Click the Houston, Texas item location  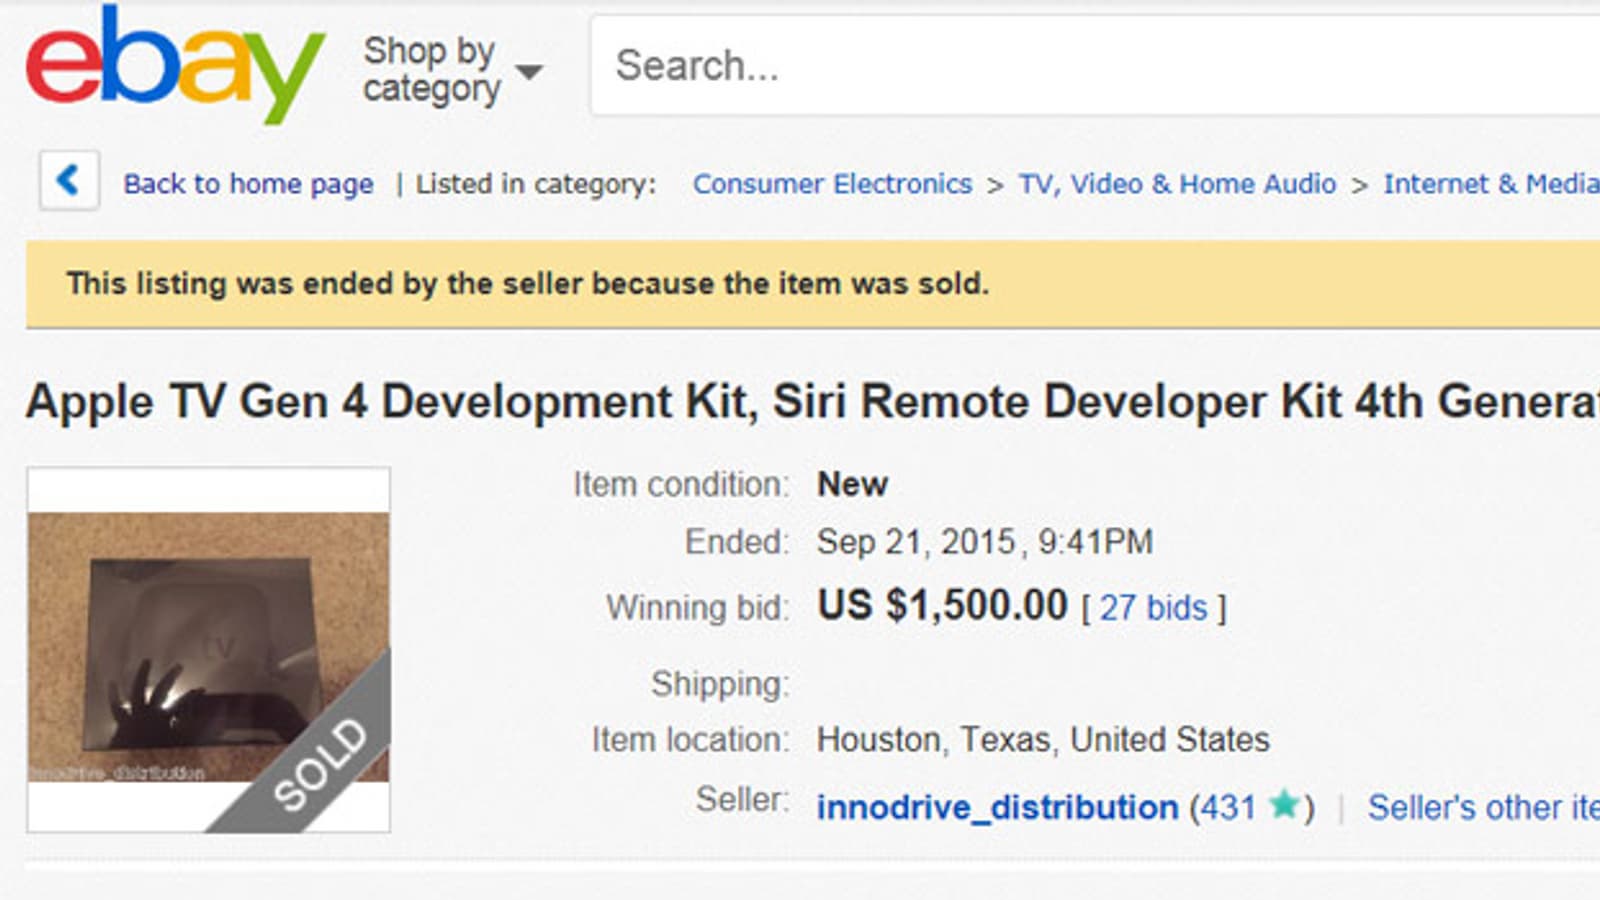(1043, 740)
